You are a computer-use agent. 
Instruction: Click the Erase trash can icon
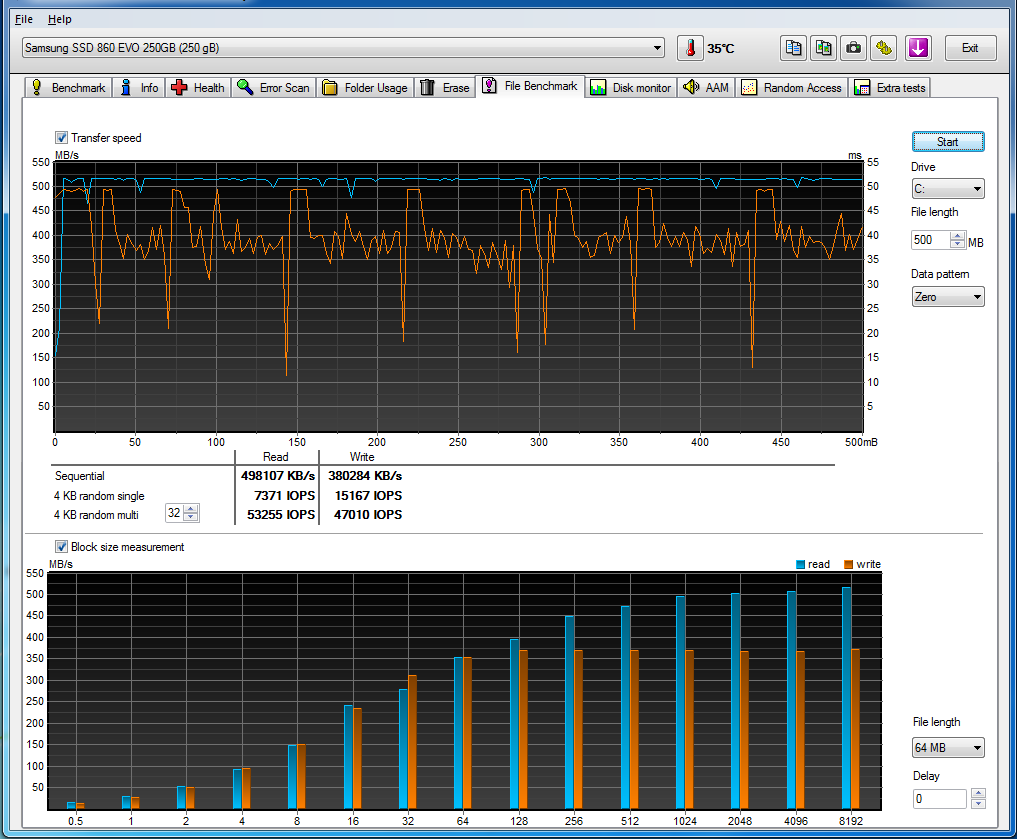pos(427,87)
